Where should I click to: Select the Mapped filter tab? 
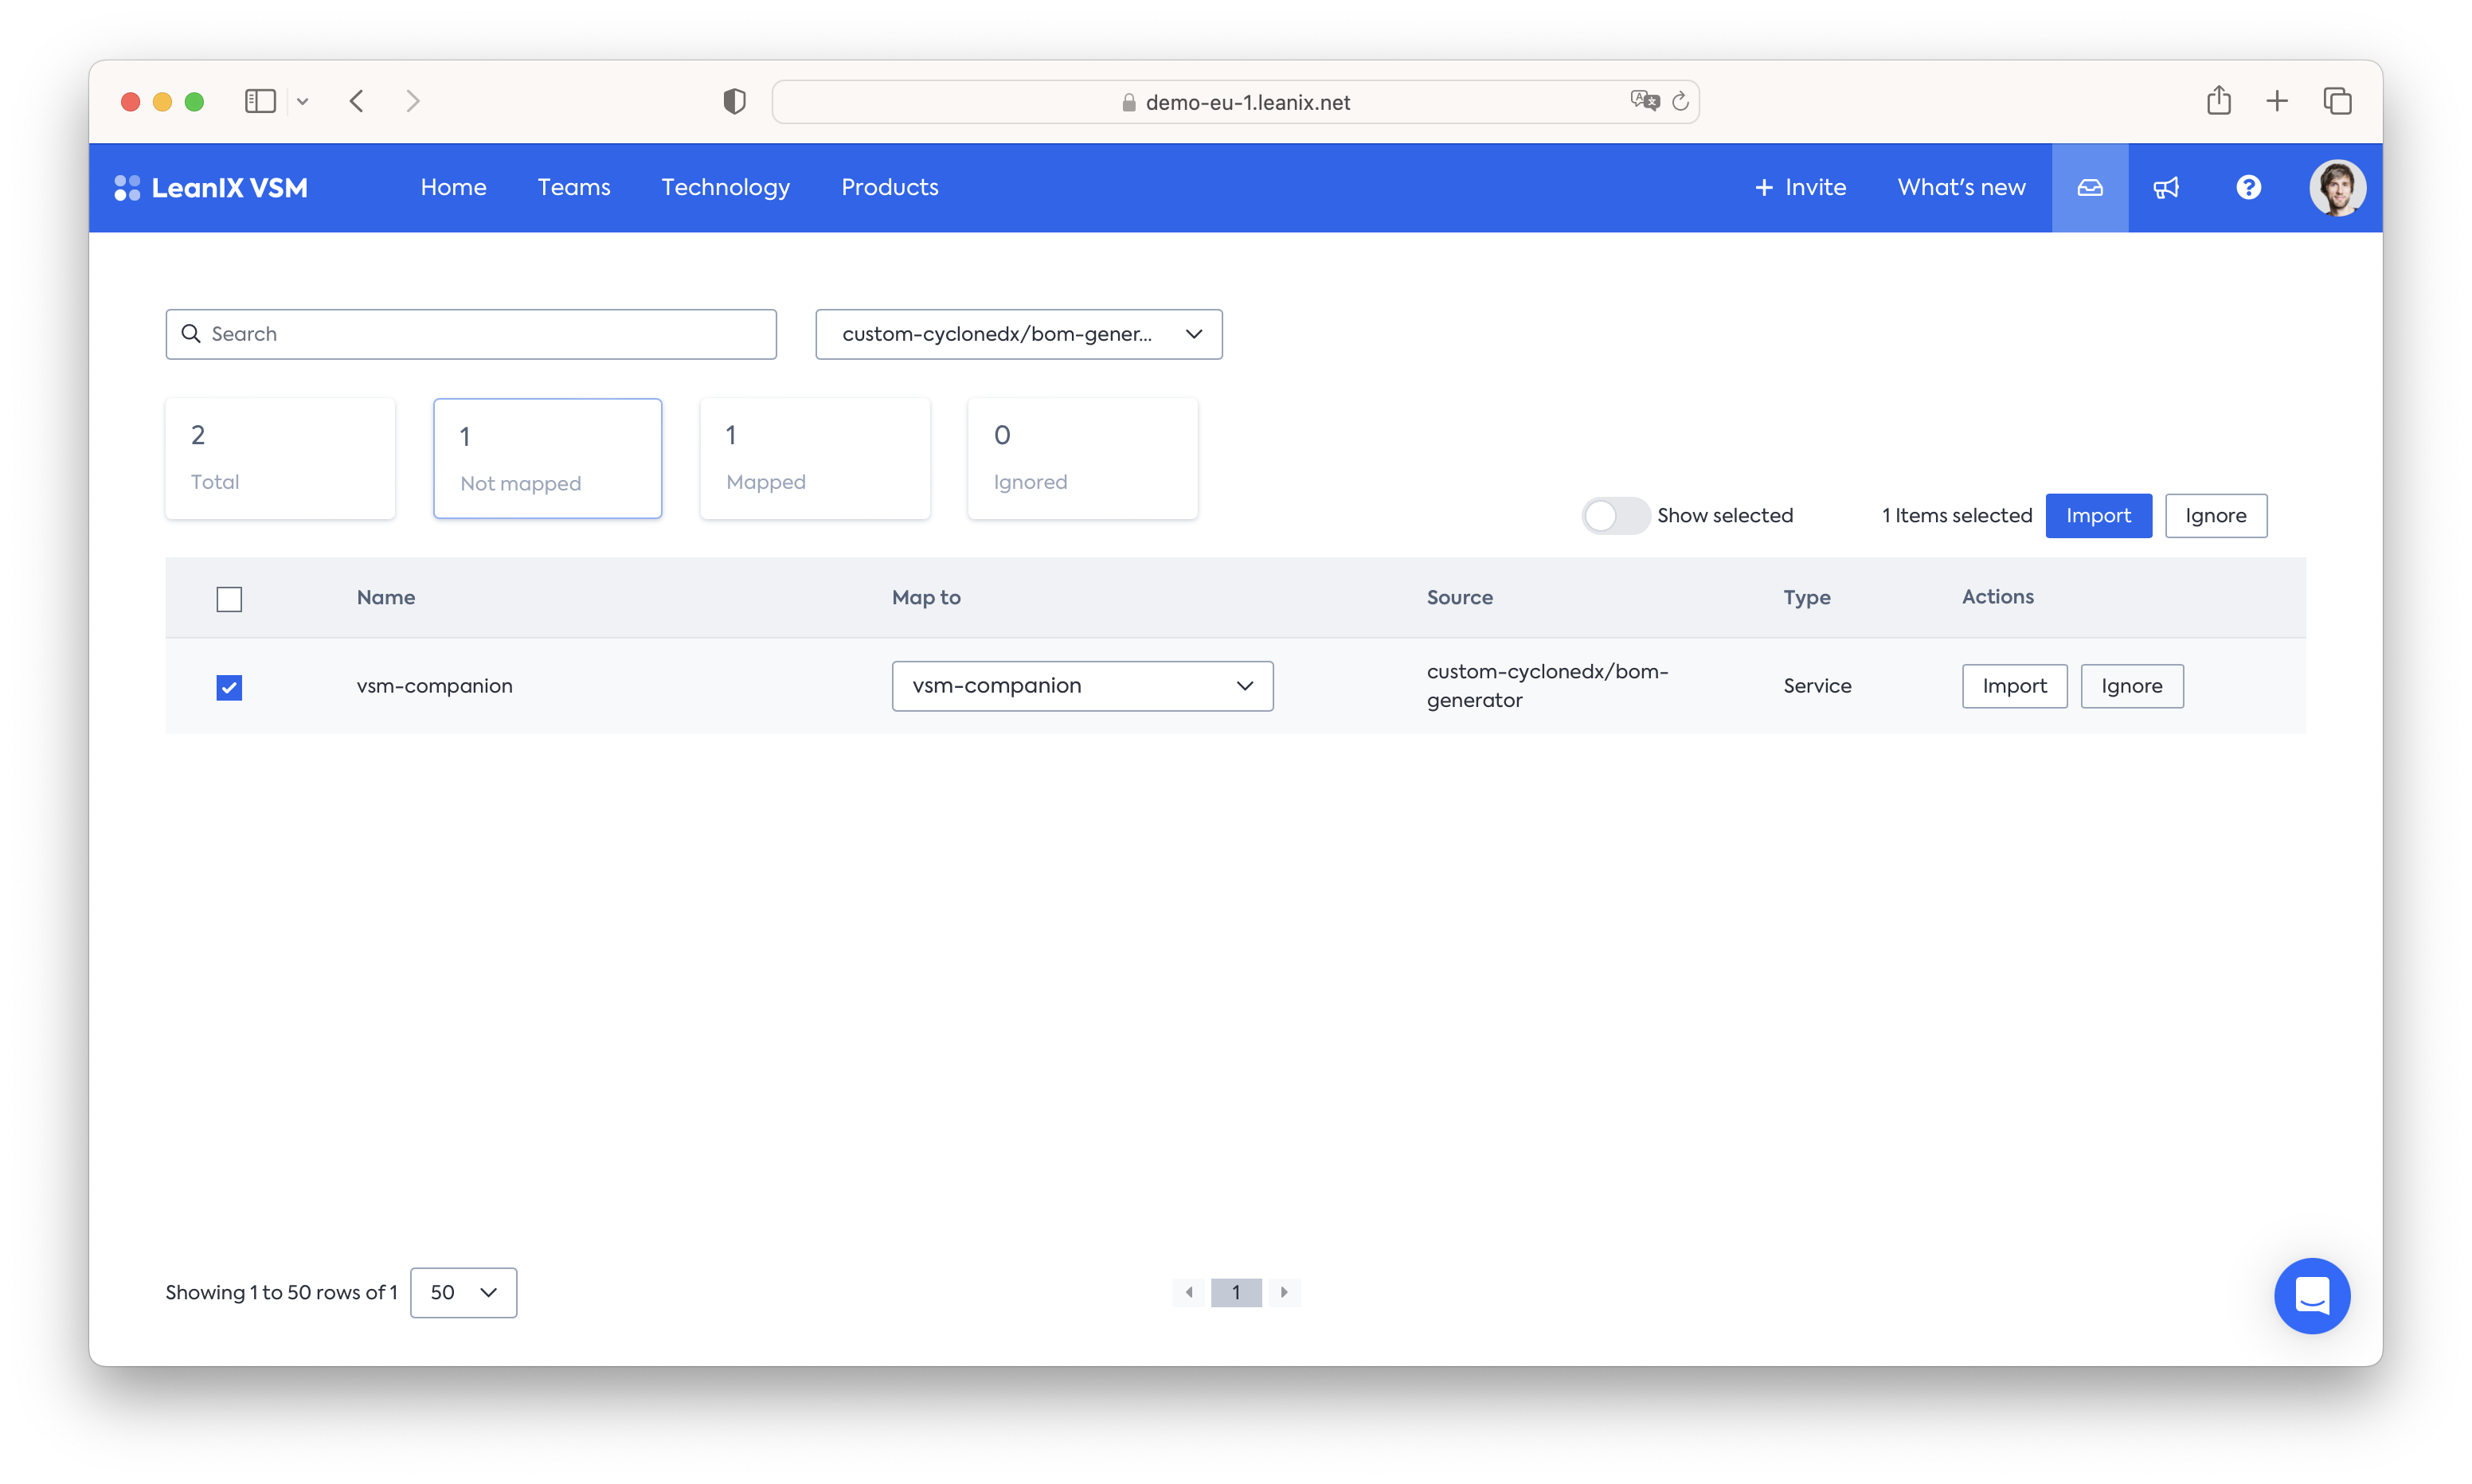pyautogui.click(x=815, y=458)
